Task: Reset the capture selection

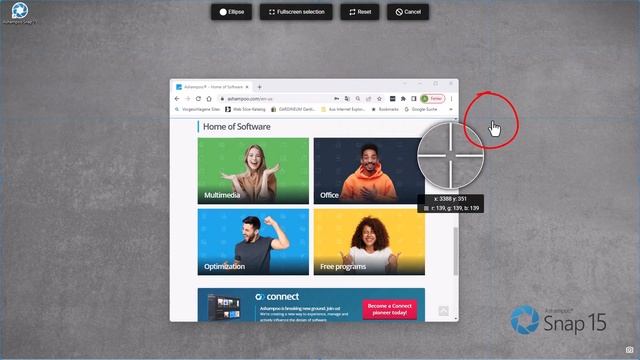Action: tap(360, 12)
